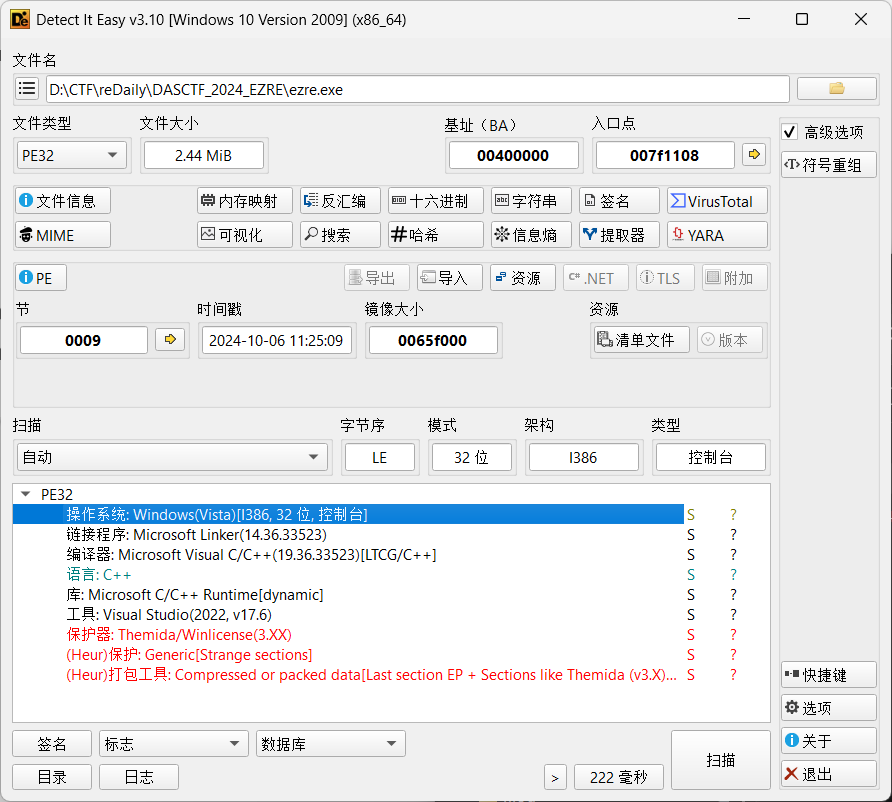Click the S link on 链接程序 row
The width and height of the screenshot is (892, 802).
pyautogui.click(x=691, y=535)
